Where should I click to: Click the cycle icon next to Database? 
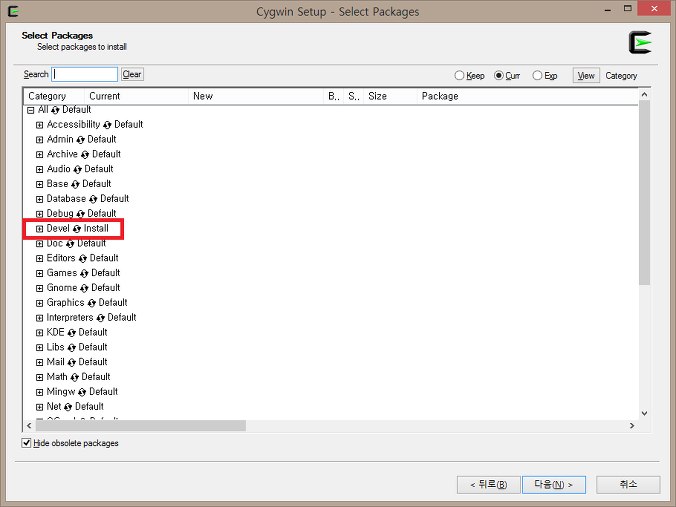[x=93, y=199]
